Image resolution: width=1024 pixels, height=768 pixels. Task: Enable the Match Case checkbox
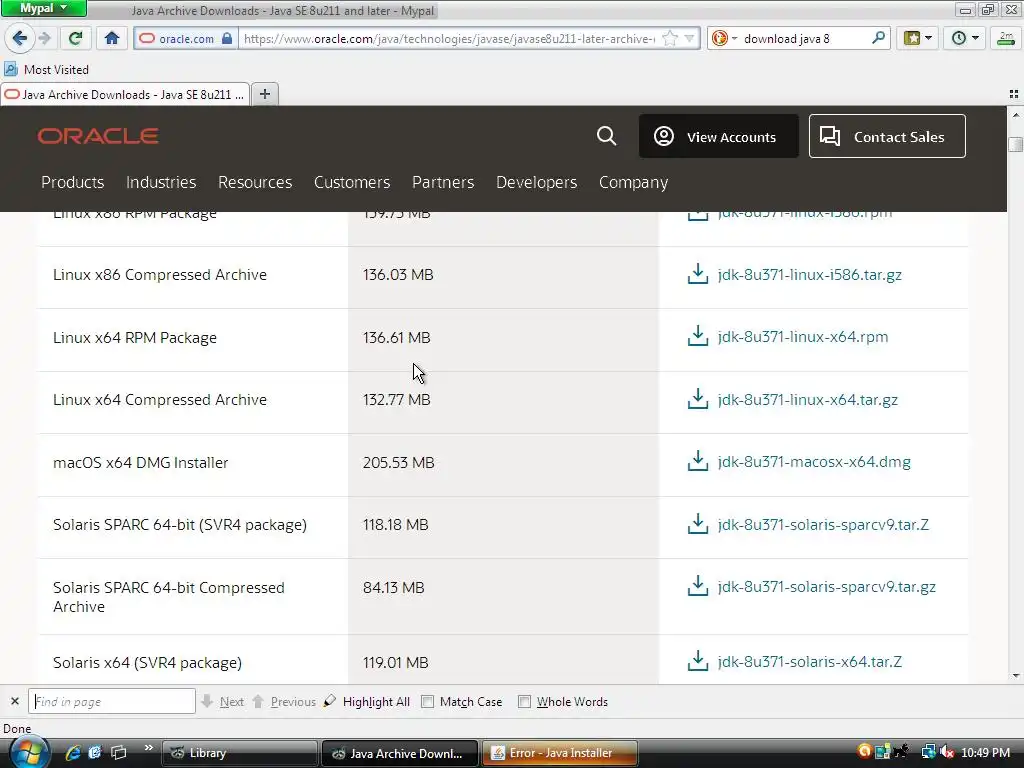tap(427, 701)
